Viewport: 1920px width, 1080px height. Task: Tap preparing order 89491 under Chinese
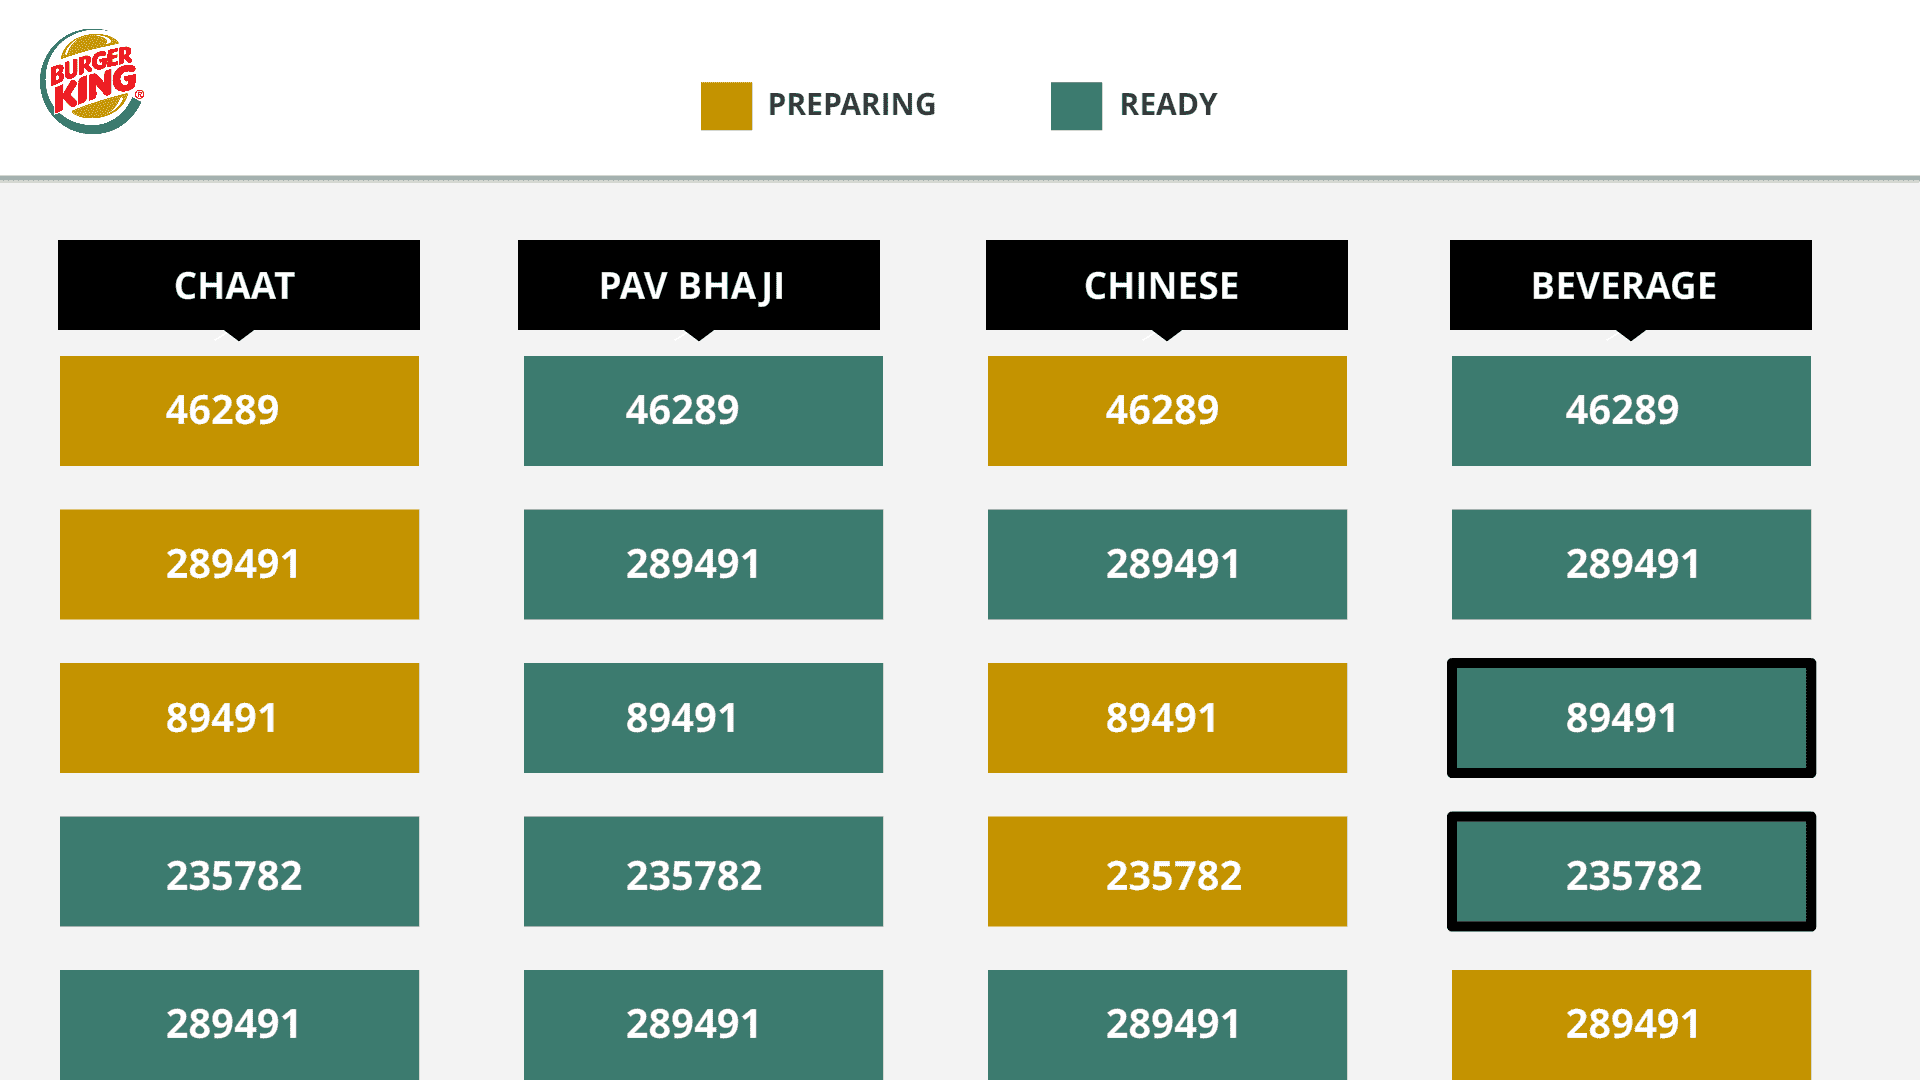click(1167, 718)
